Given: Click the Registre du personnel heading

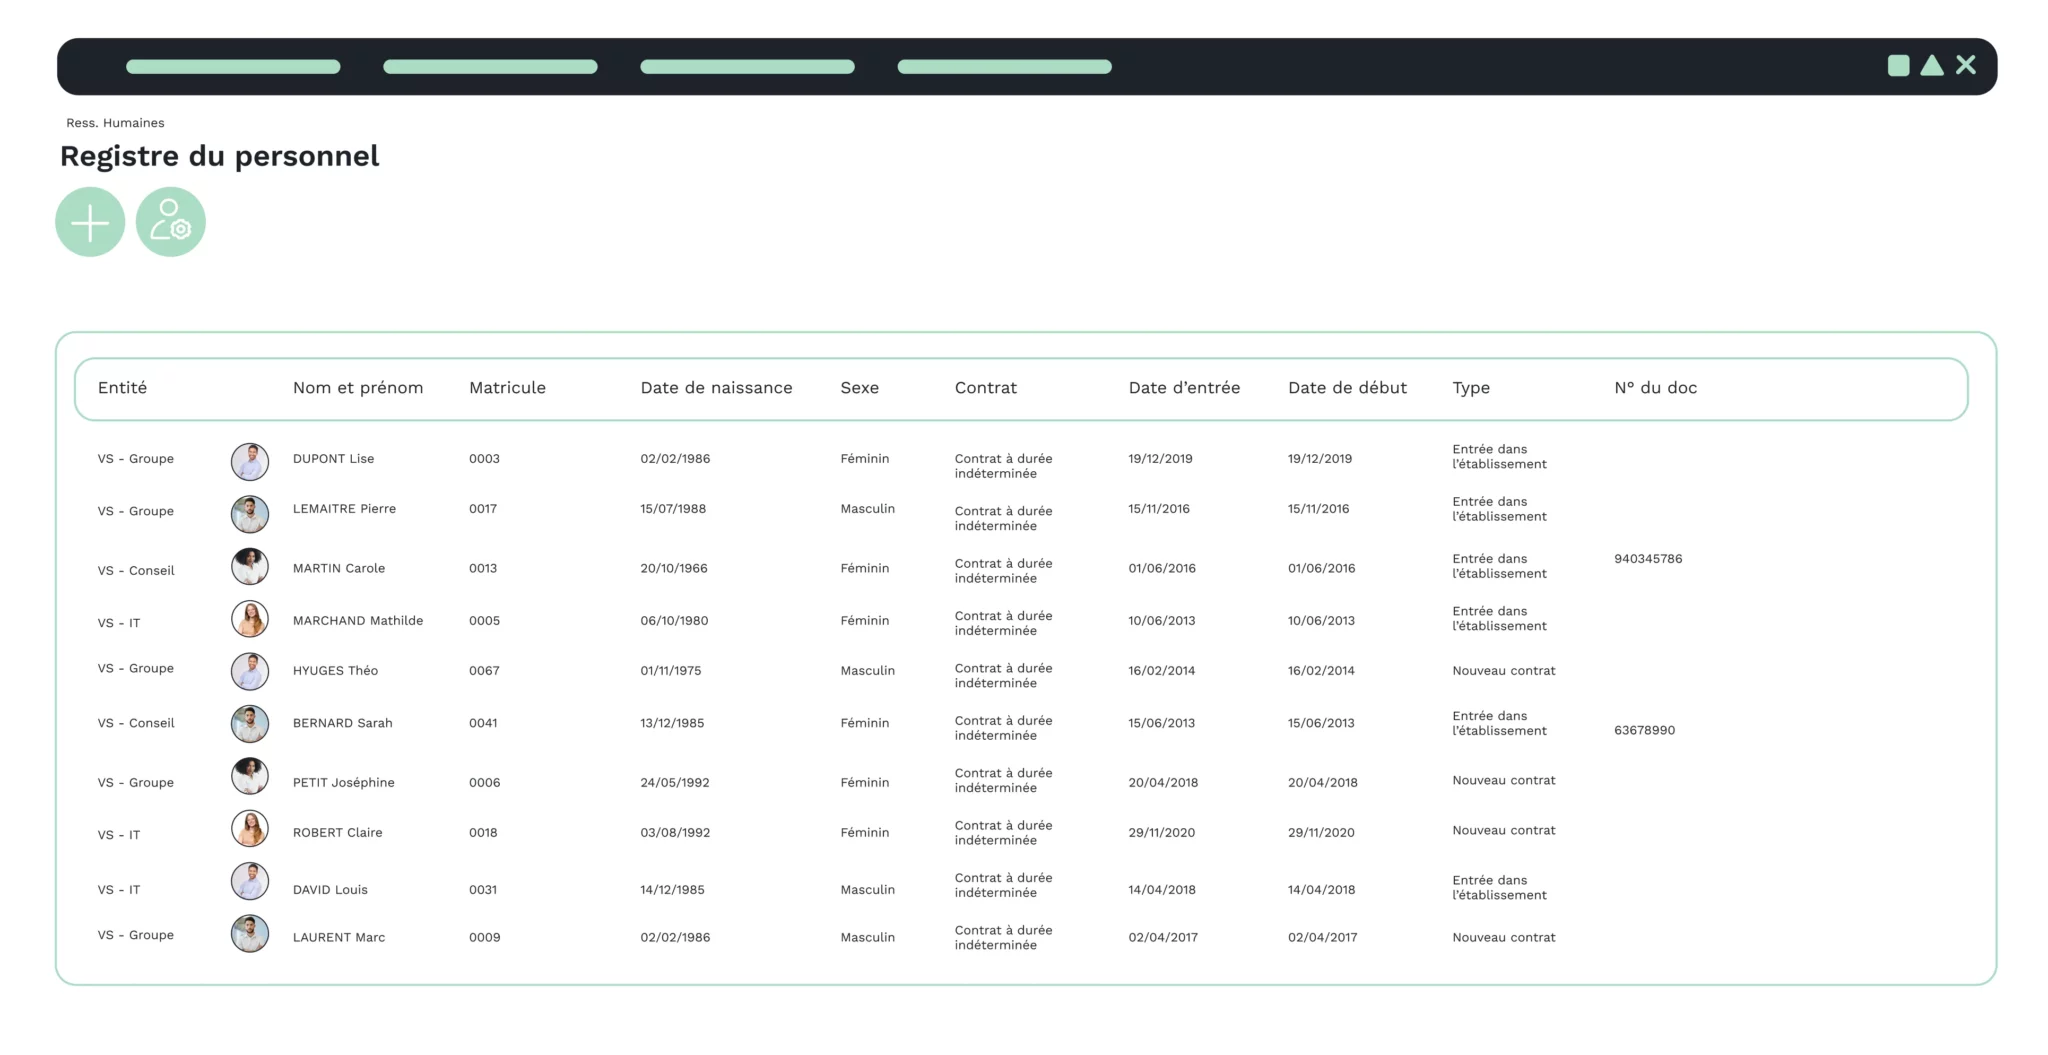Looking at the screenshot, I should pyautogui.click(x=219, y=156).
